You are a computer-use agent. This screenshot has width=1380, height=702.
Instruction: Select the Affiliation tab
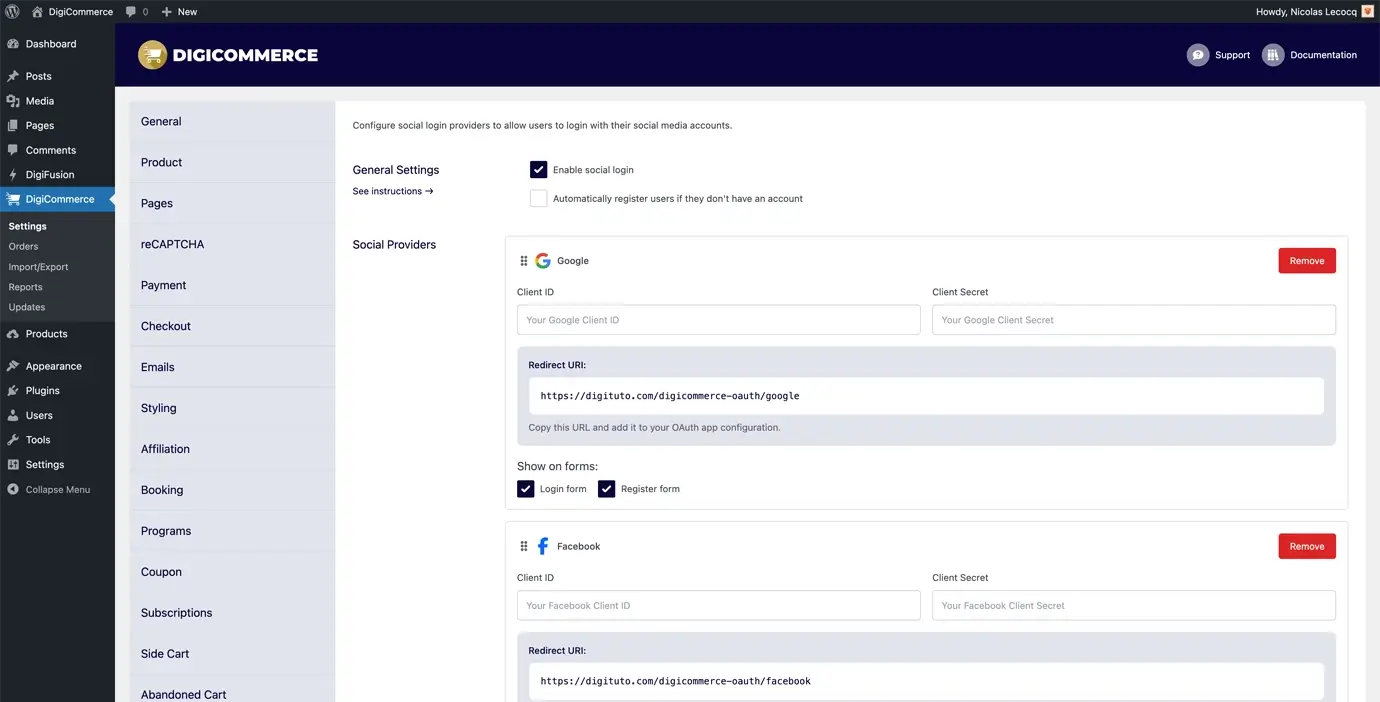coord(232,449)
